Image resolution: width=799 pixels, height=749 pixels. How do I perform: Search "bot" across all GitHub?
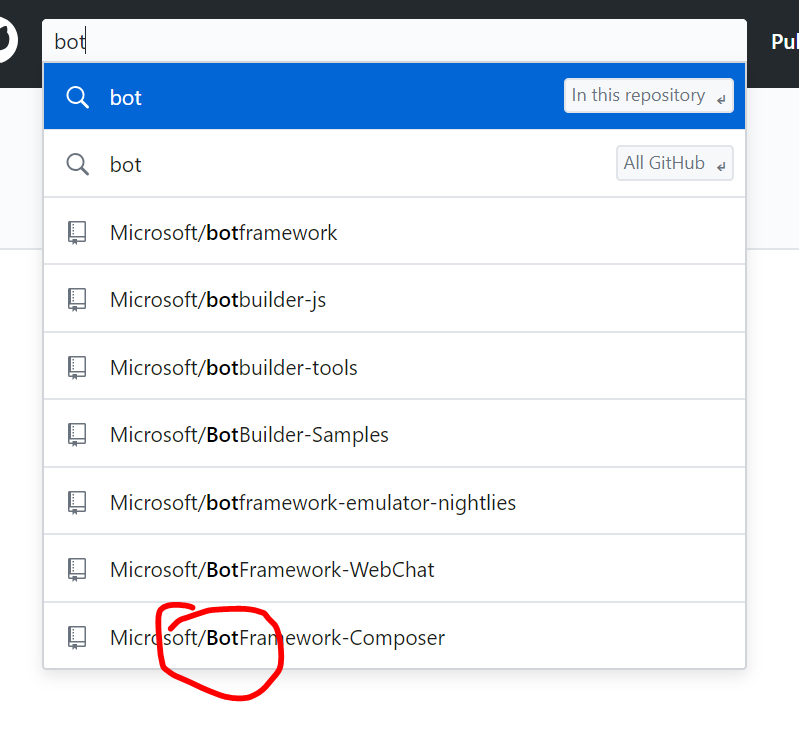(x=394, y=164)
